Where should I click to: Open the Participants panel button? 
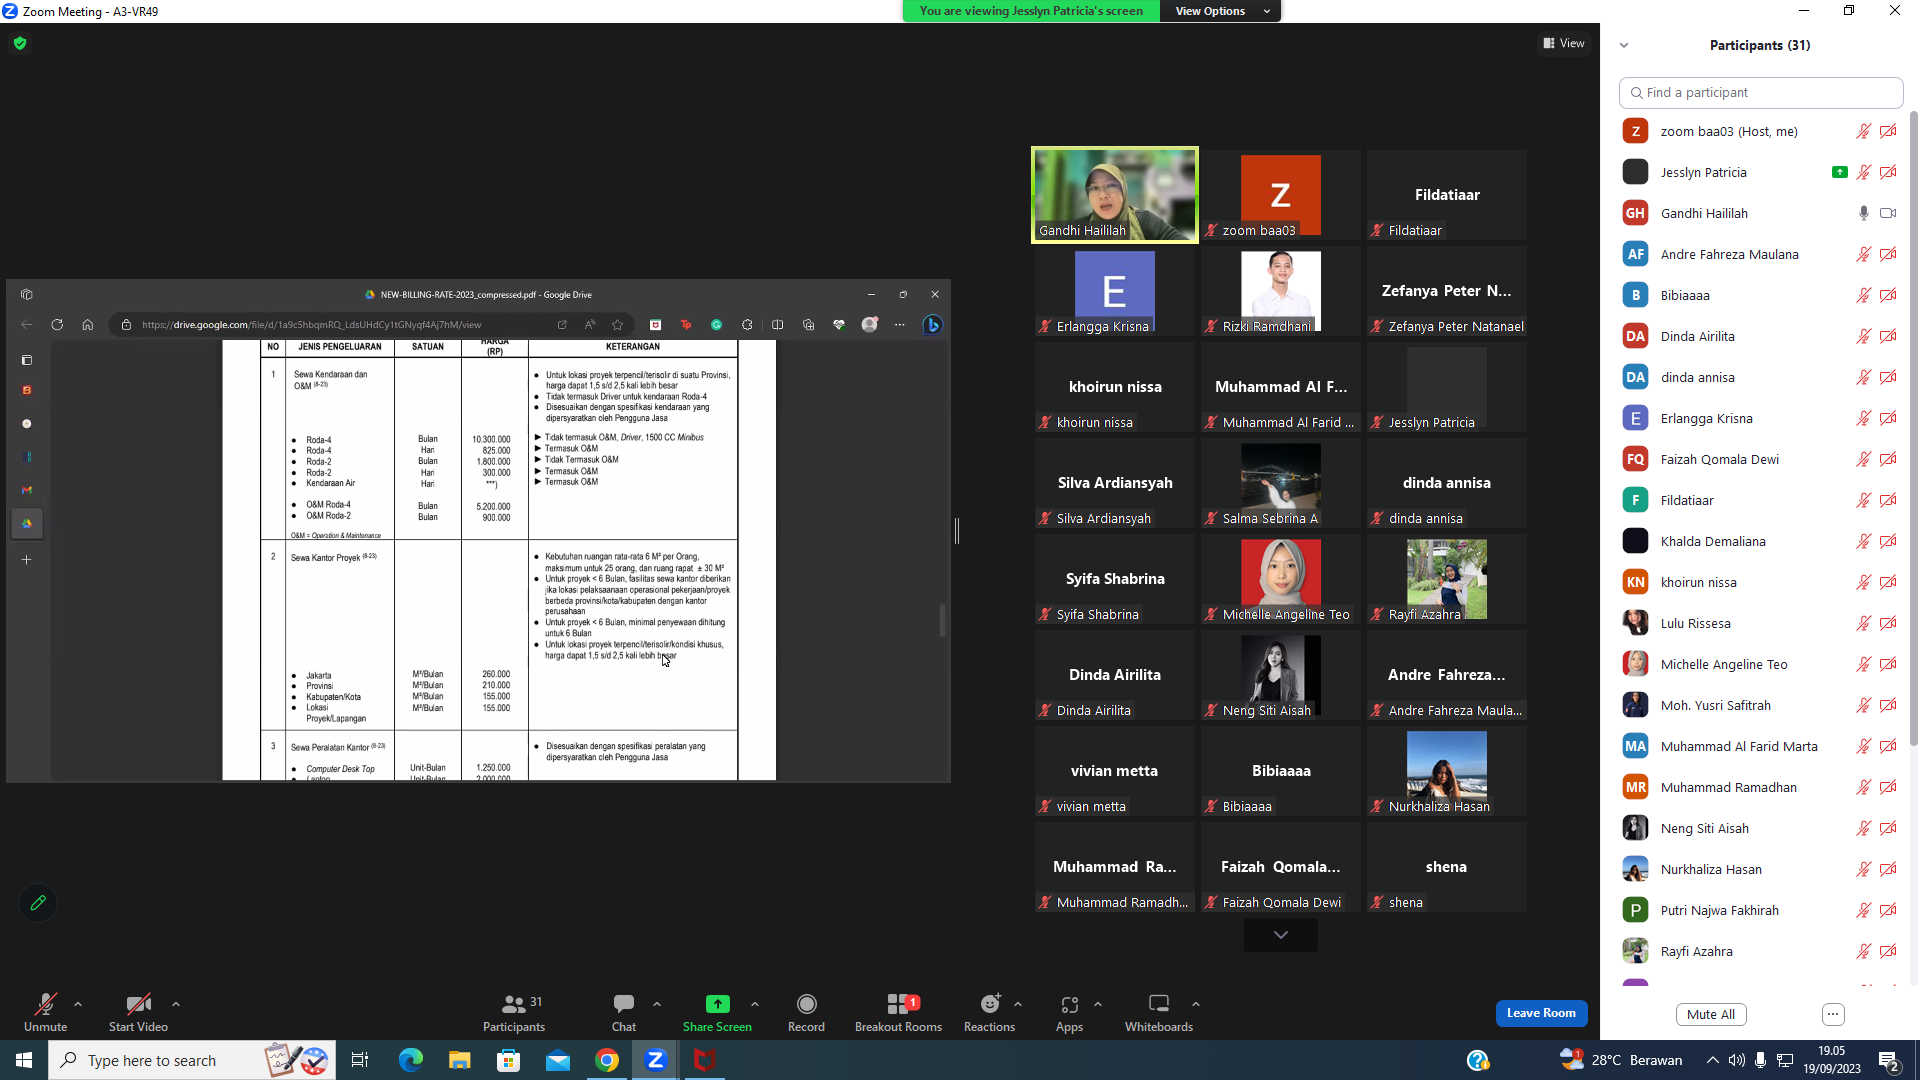click(x=514, y=1012)
